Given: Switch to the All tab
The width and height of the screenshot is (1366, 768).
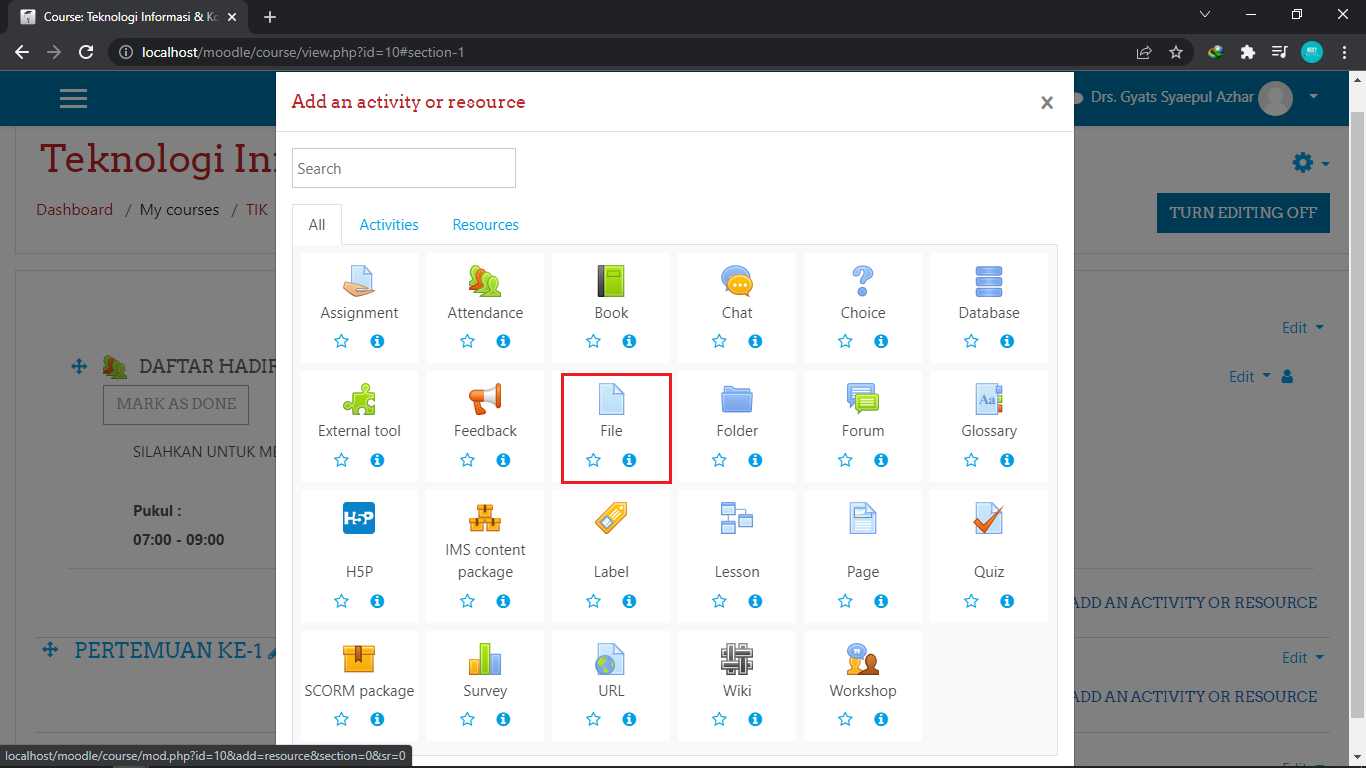Looking at the screenshot, I should click(317, 225).
